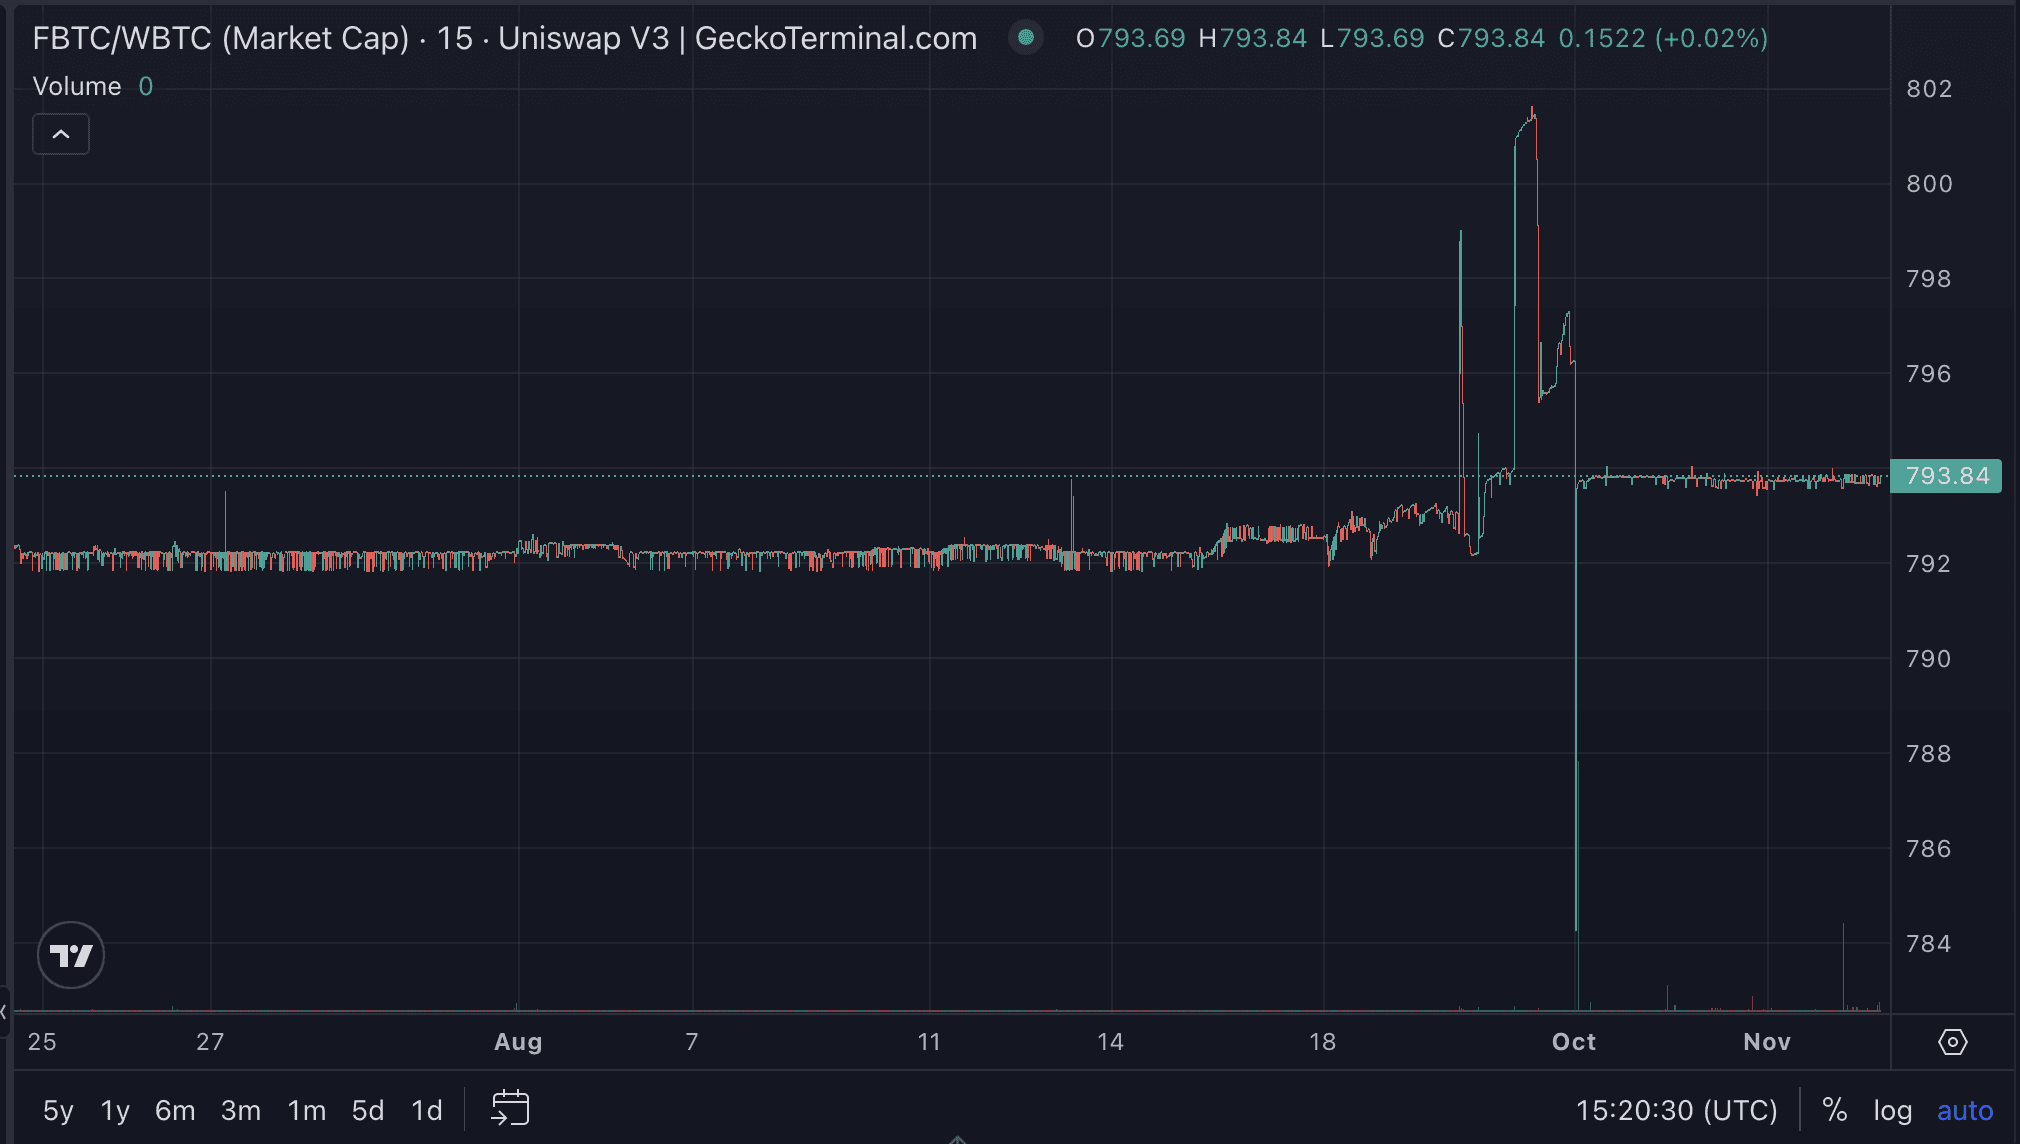2020x1144 pixels.
Task: Open timezone menu showing 15:20:30 (UTC)
Action: click(x=1676, y=1110)
